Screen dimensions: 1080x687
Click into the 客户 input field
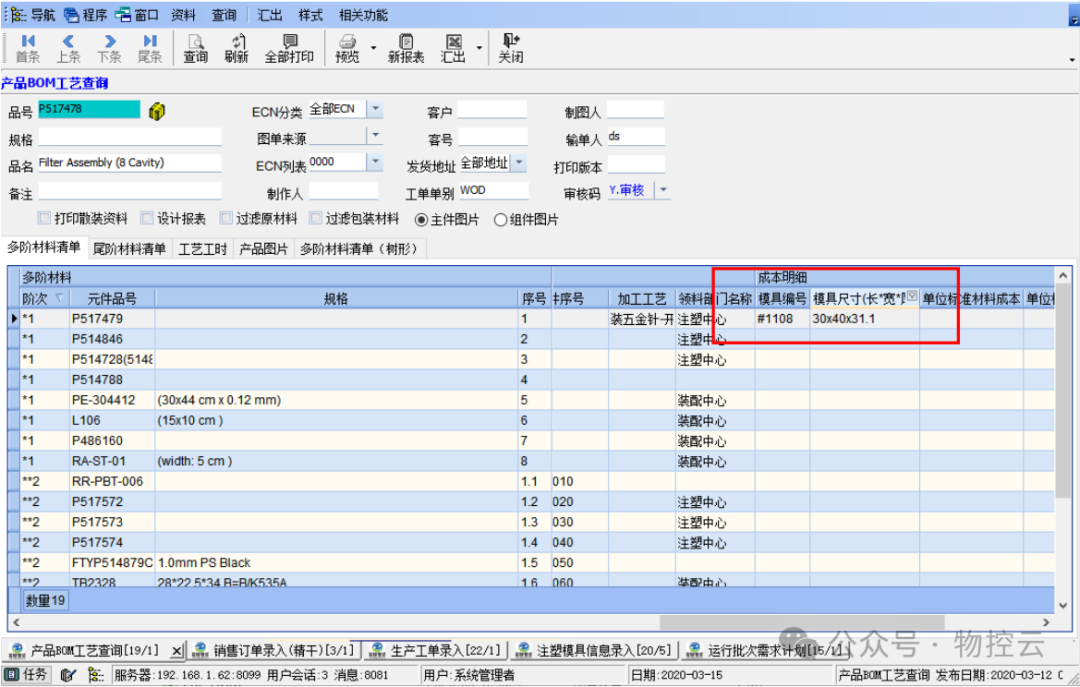click(491, 111)
